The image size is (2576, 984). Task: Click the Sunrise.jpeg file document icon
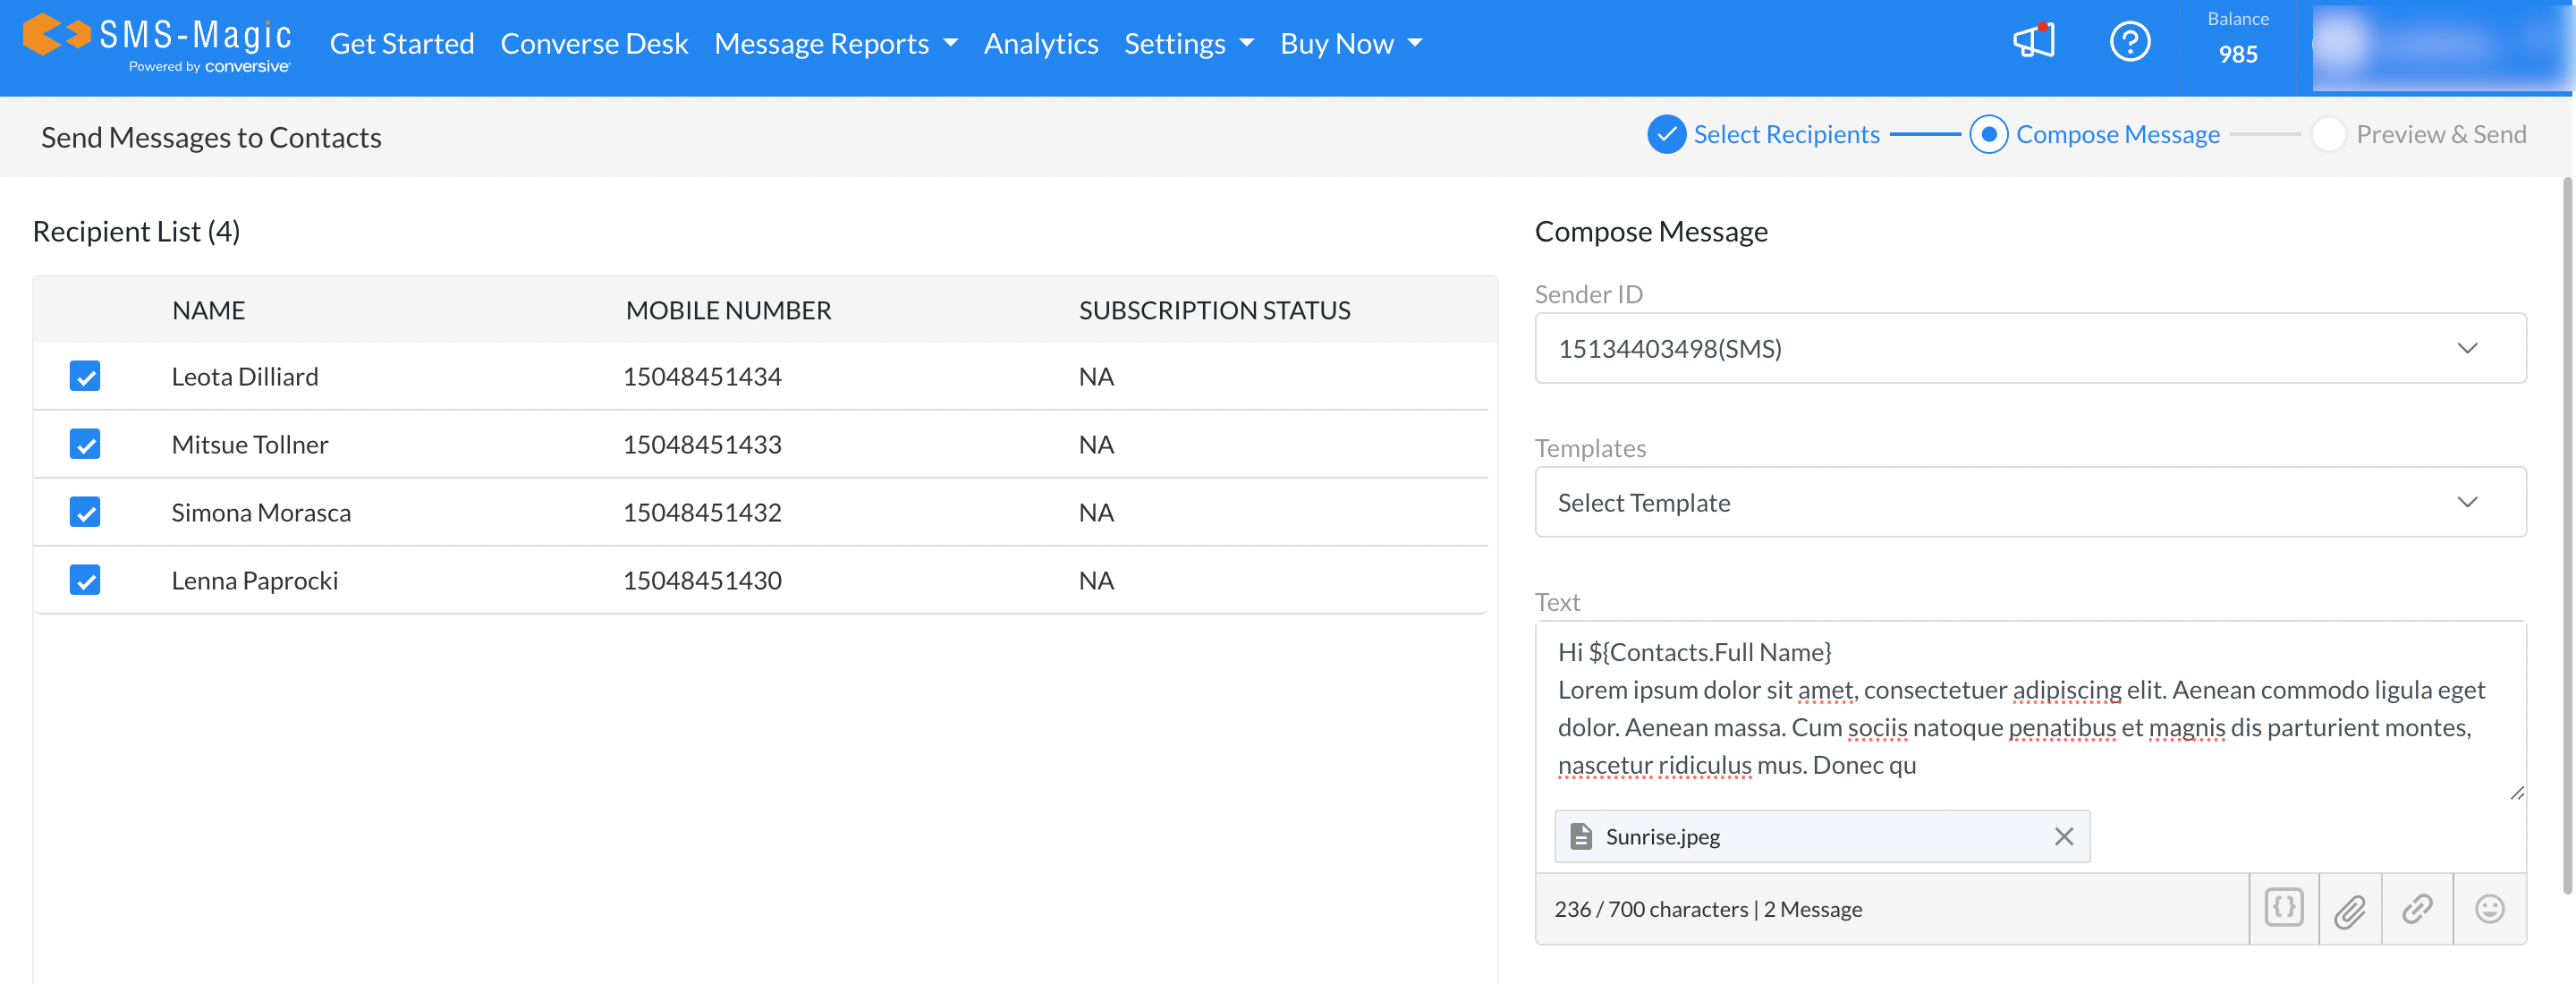coord(1581,836)
